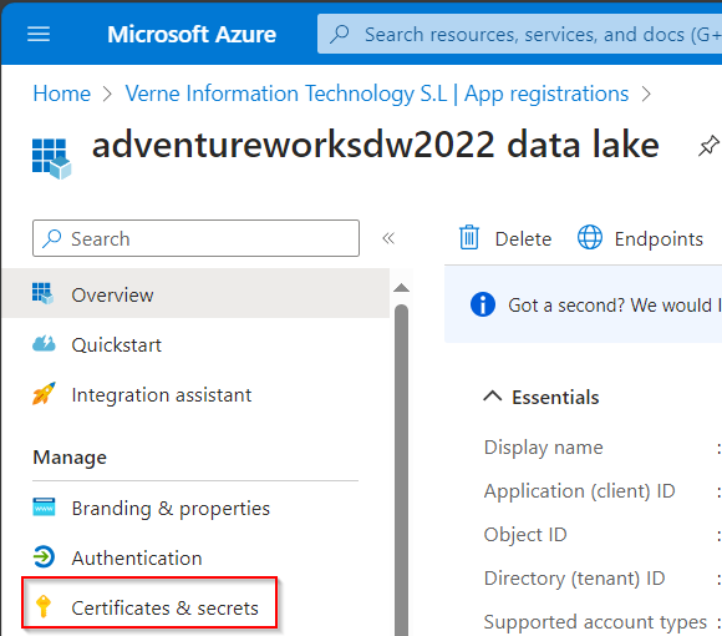The image size is (728, 636).
Task: Click the sidebar search magnifier icon
Action: coord(52,239)
